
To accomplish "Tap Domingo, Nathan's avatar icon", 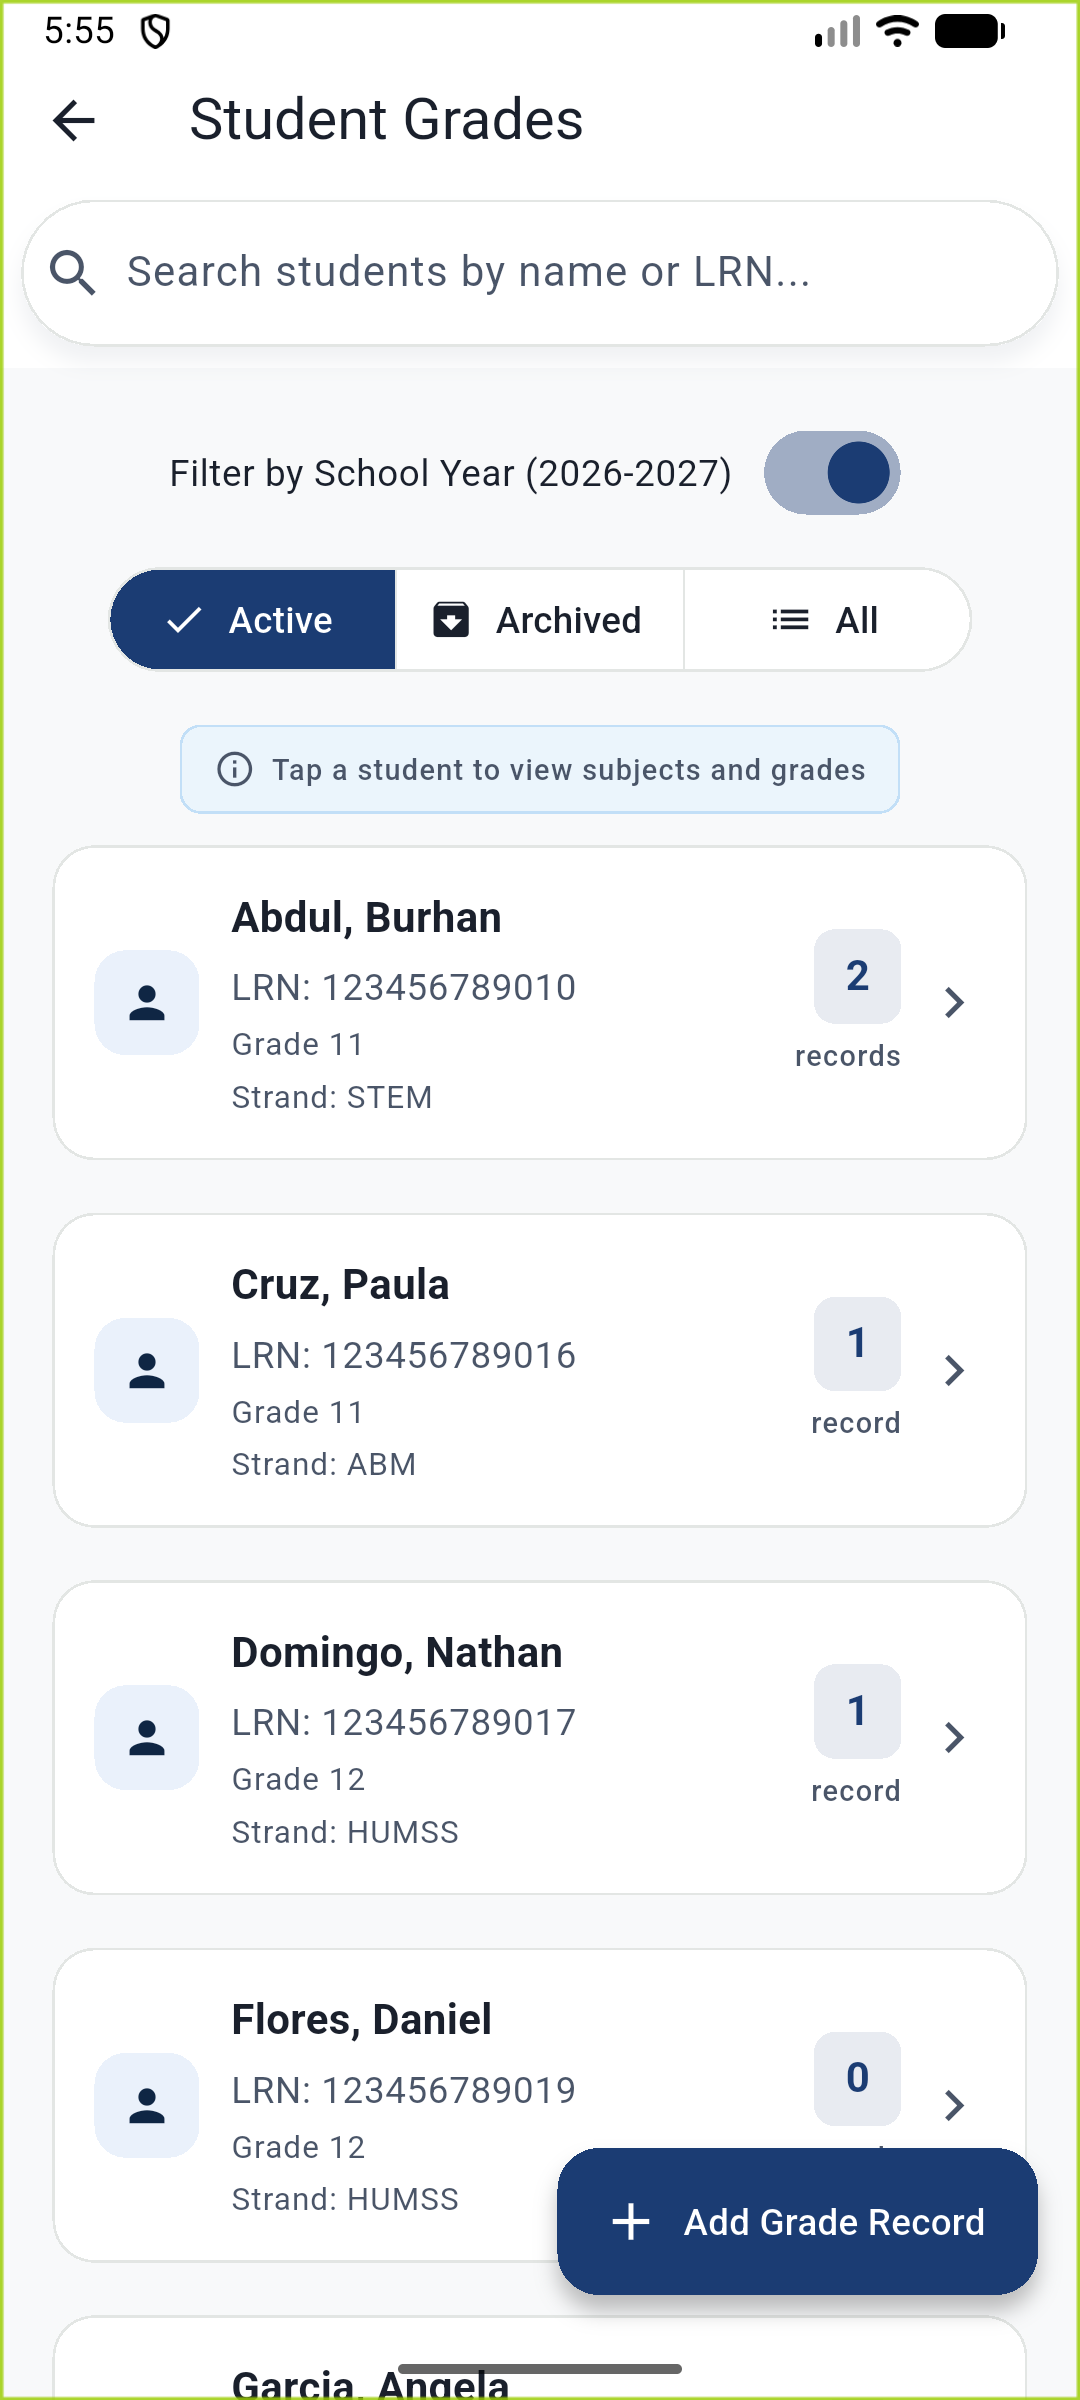I will click(x=147, y=1737).
